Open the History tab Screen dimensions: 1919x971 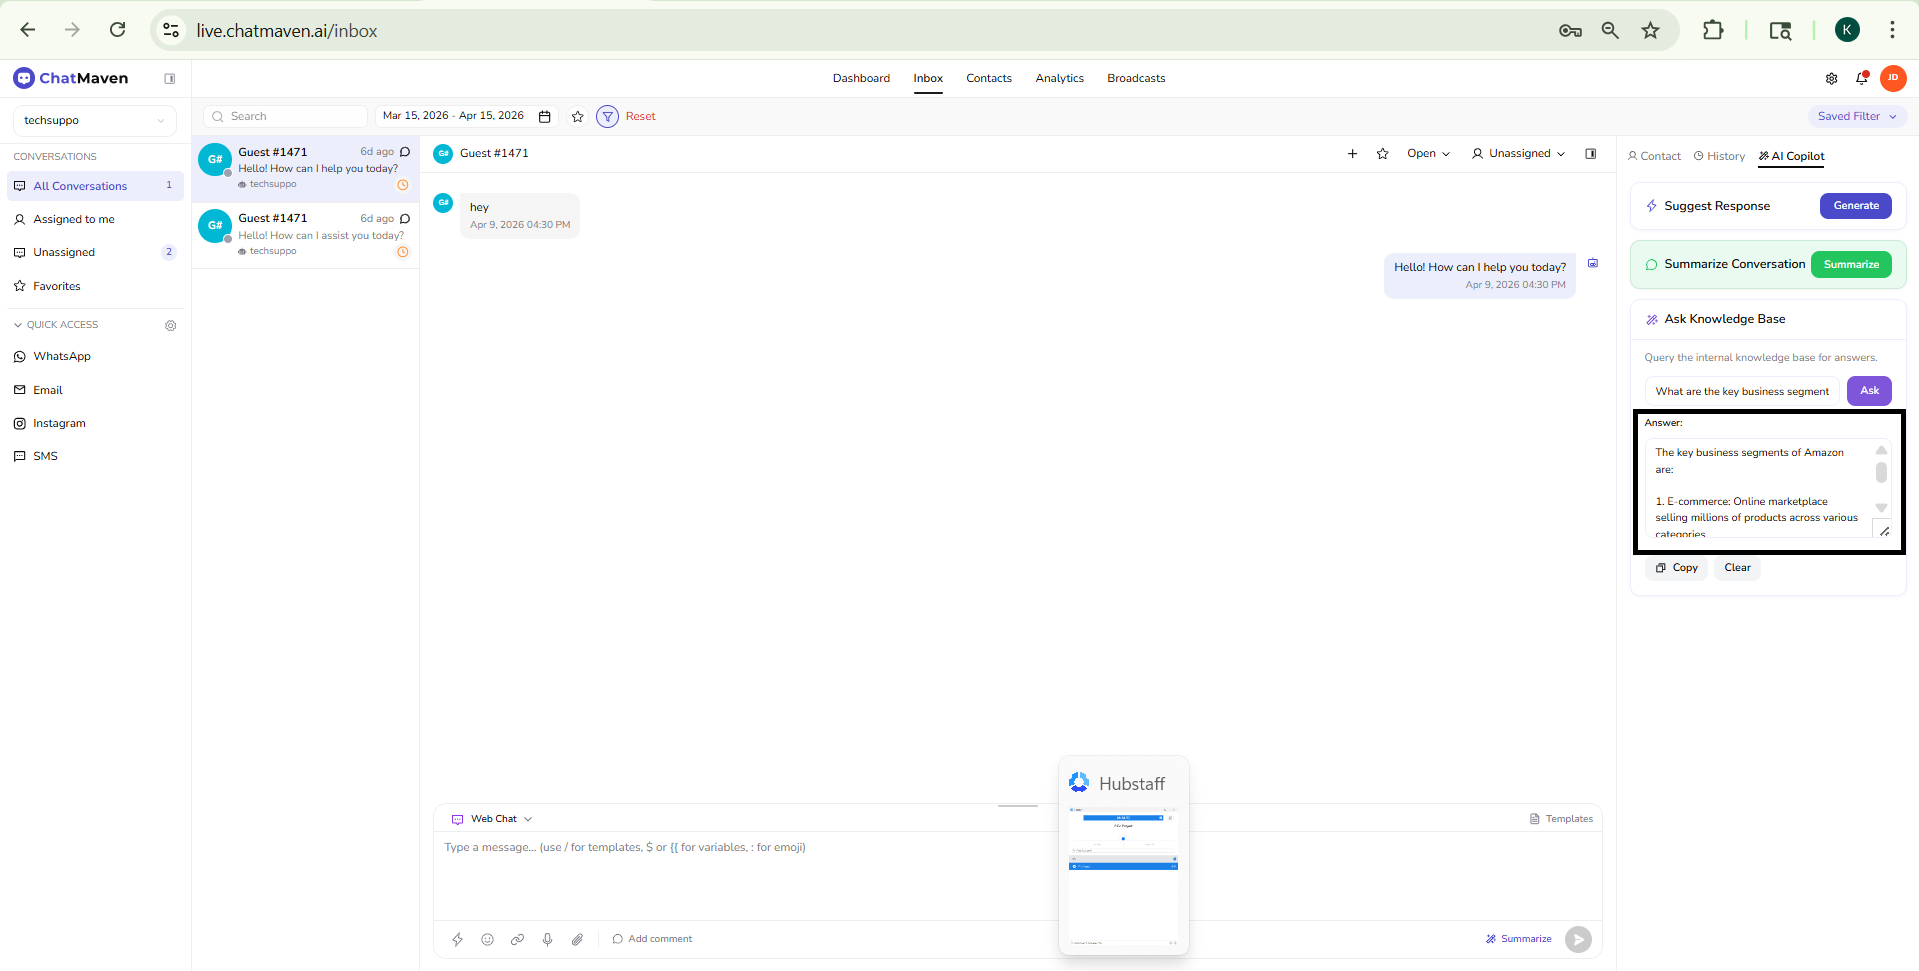coord(1719,156)
